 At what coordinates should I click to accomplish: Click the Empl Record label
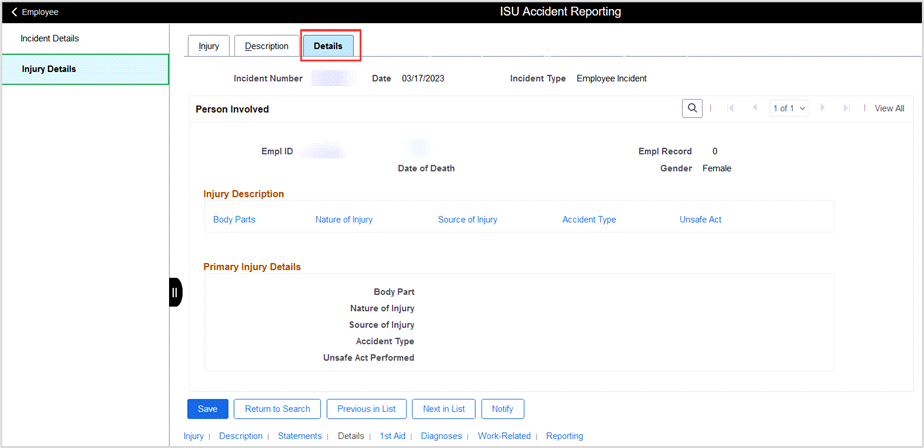click(665, 151)
